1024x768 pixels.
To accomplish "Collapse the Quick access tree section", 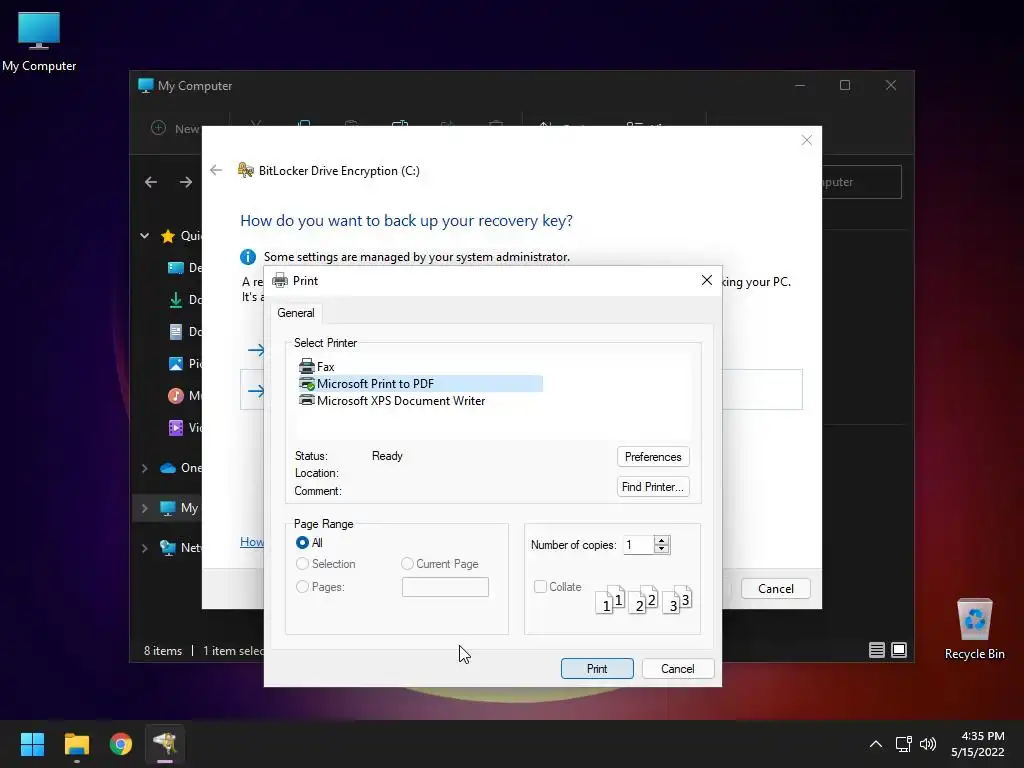I will click(x=144, y=236).
